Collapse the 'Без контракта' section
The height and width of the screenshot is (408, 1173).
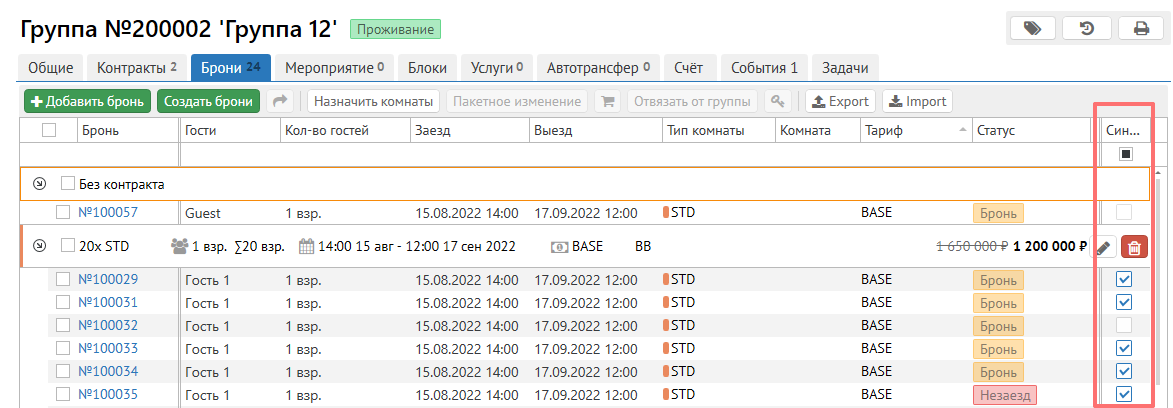pyautogui.click(x=39, y=184)
